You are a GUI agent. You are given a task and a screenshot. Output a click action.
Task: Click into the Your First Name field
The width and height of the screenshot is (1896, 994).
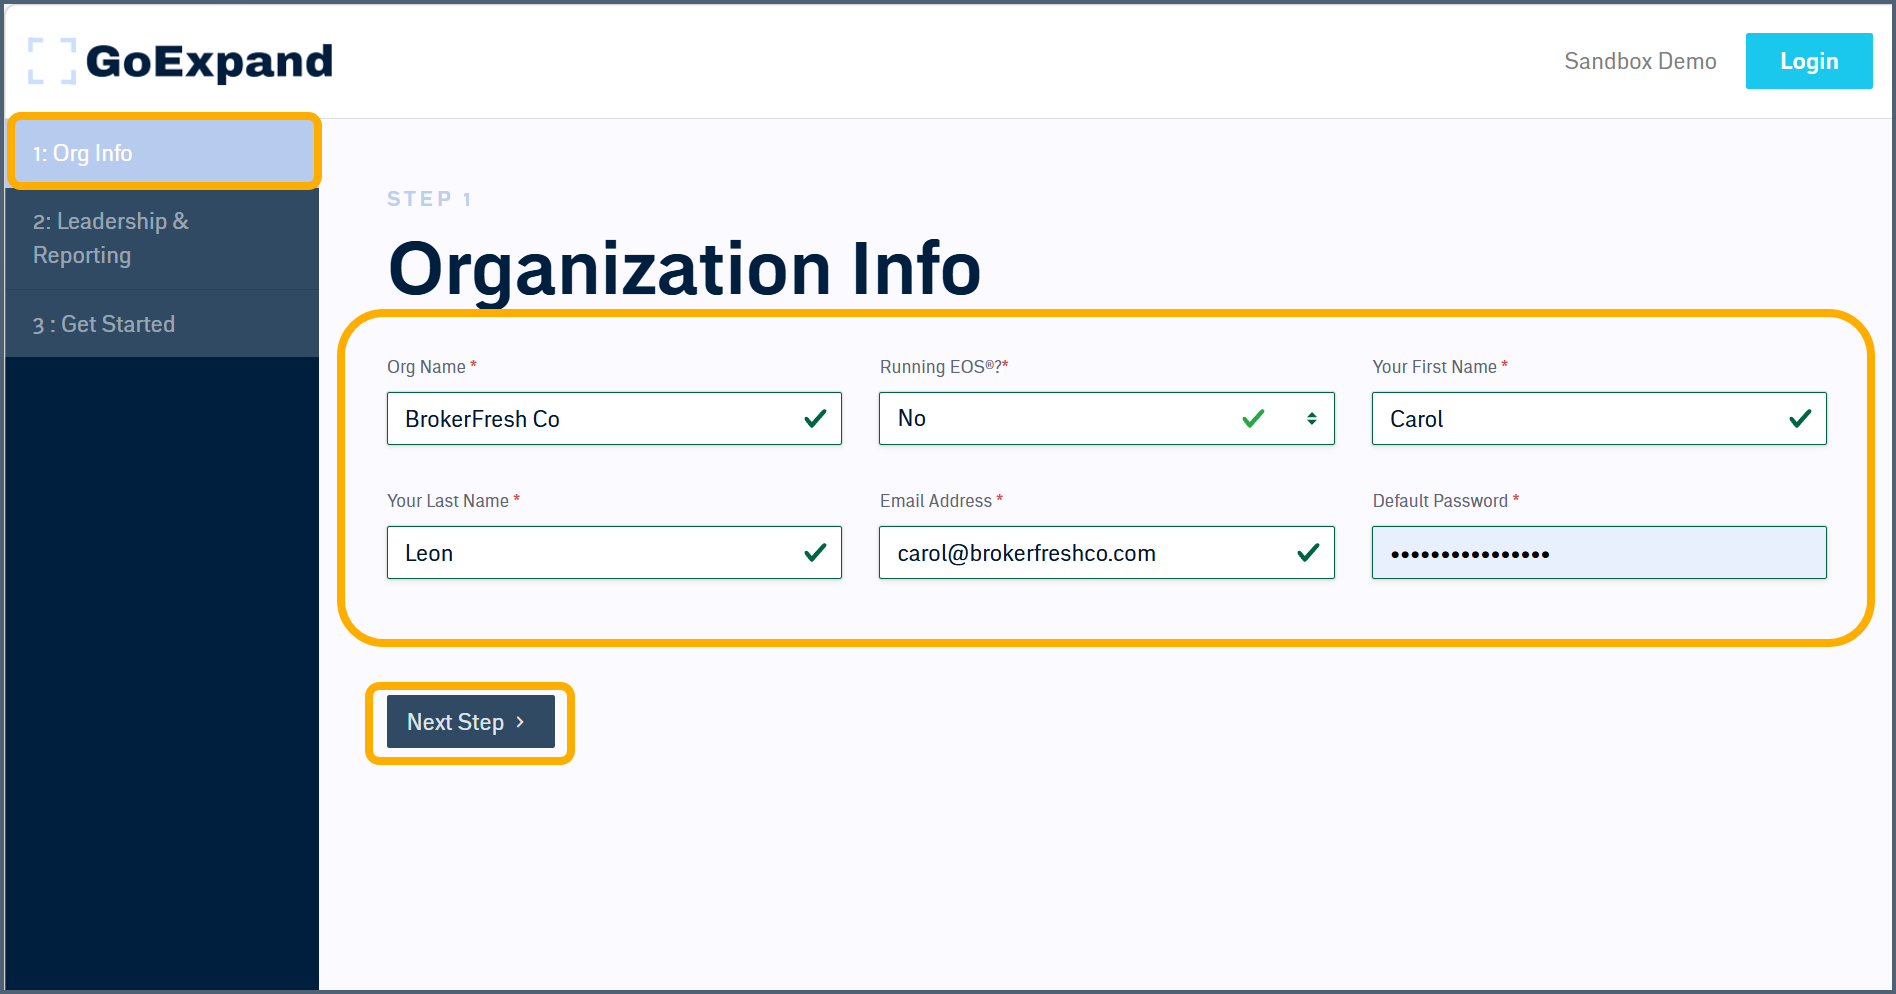(x=1580, y=419)
